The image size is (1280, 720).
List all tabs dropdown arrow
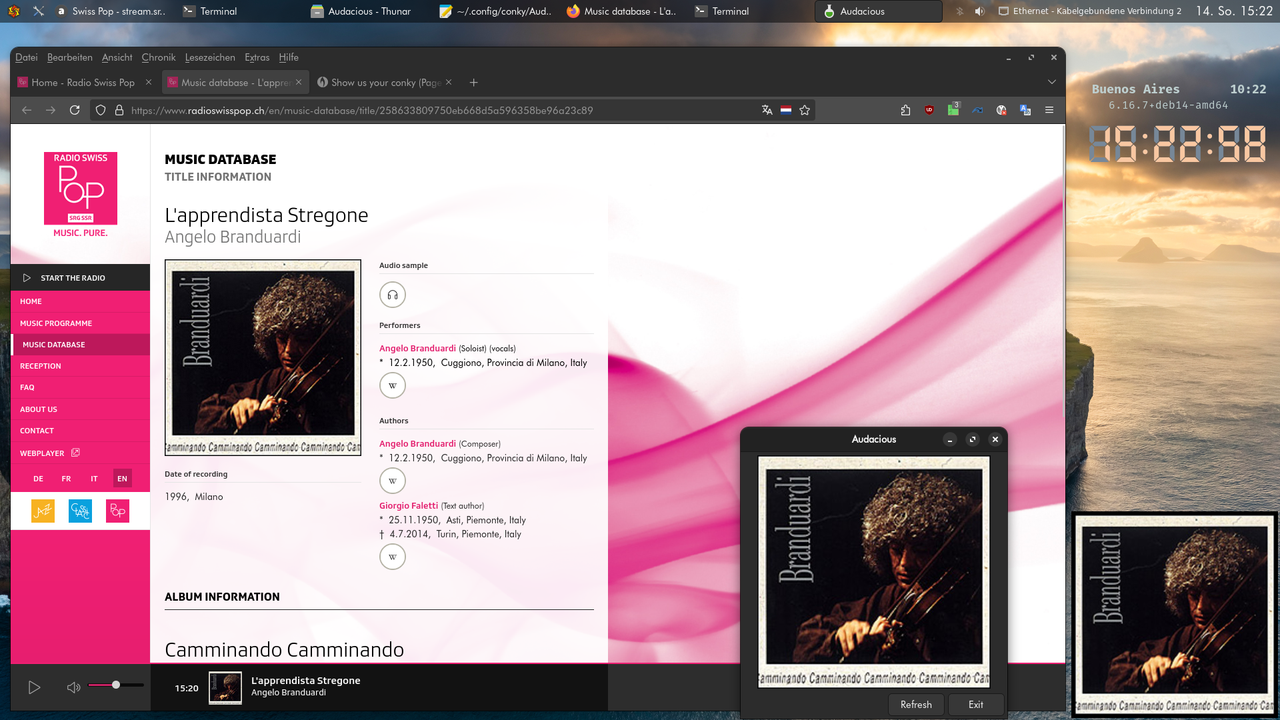pyautogui.click(x=1052, y=82)
